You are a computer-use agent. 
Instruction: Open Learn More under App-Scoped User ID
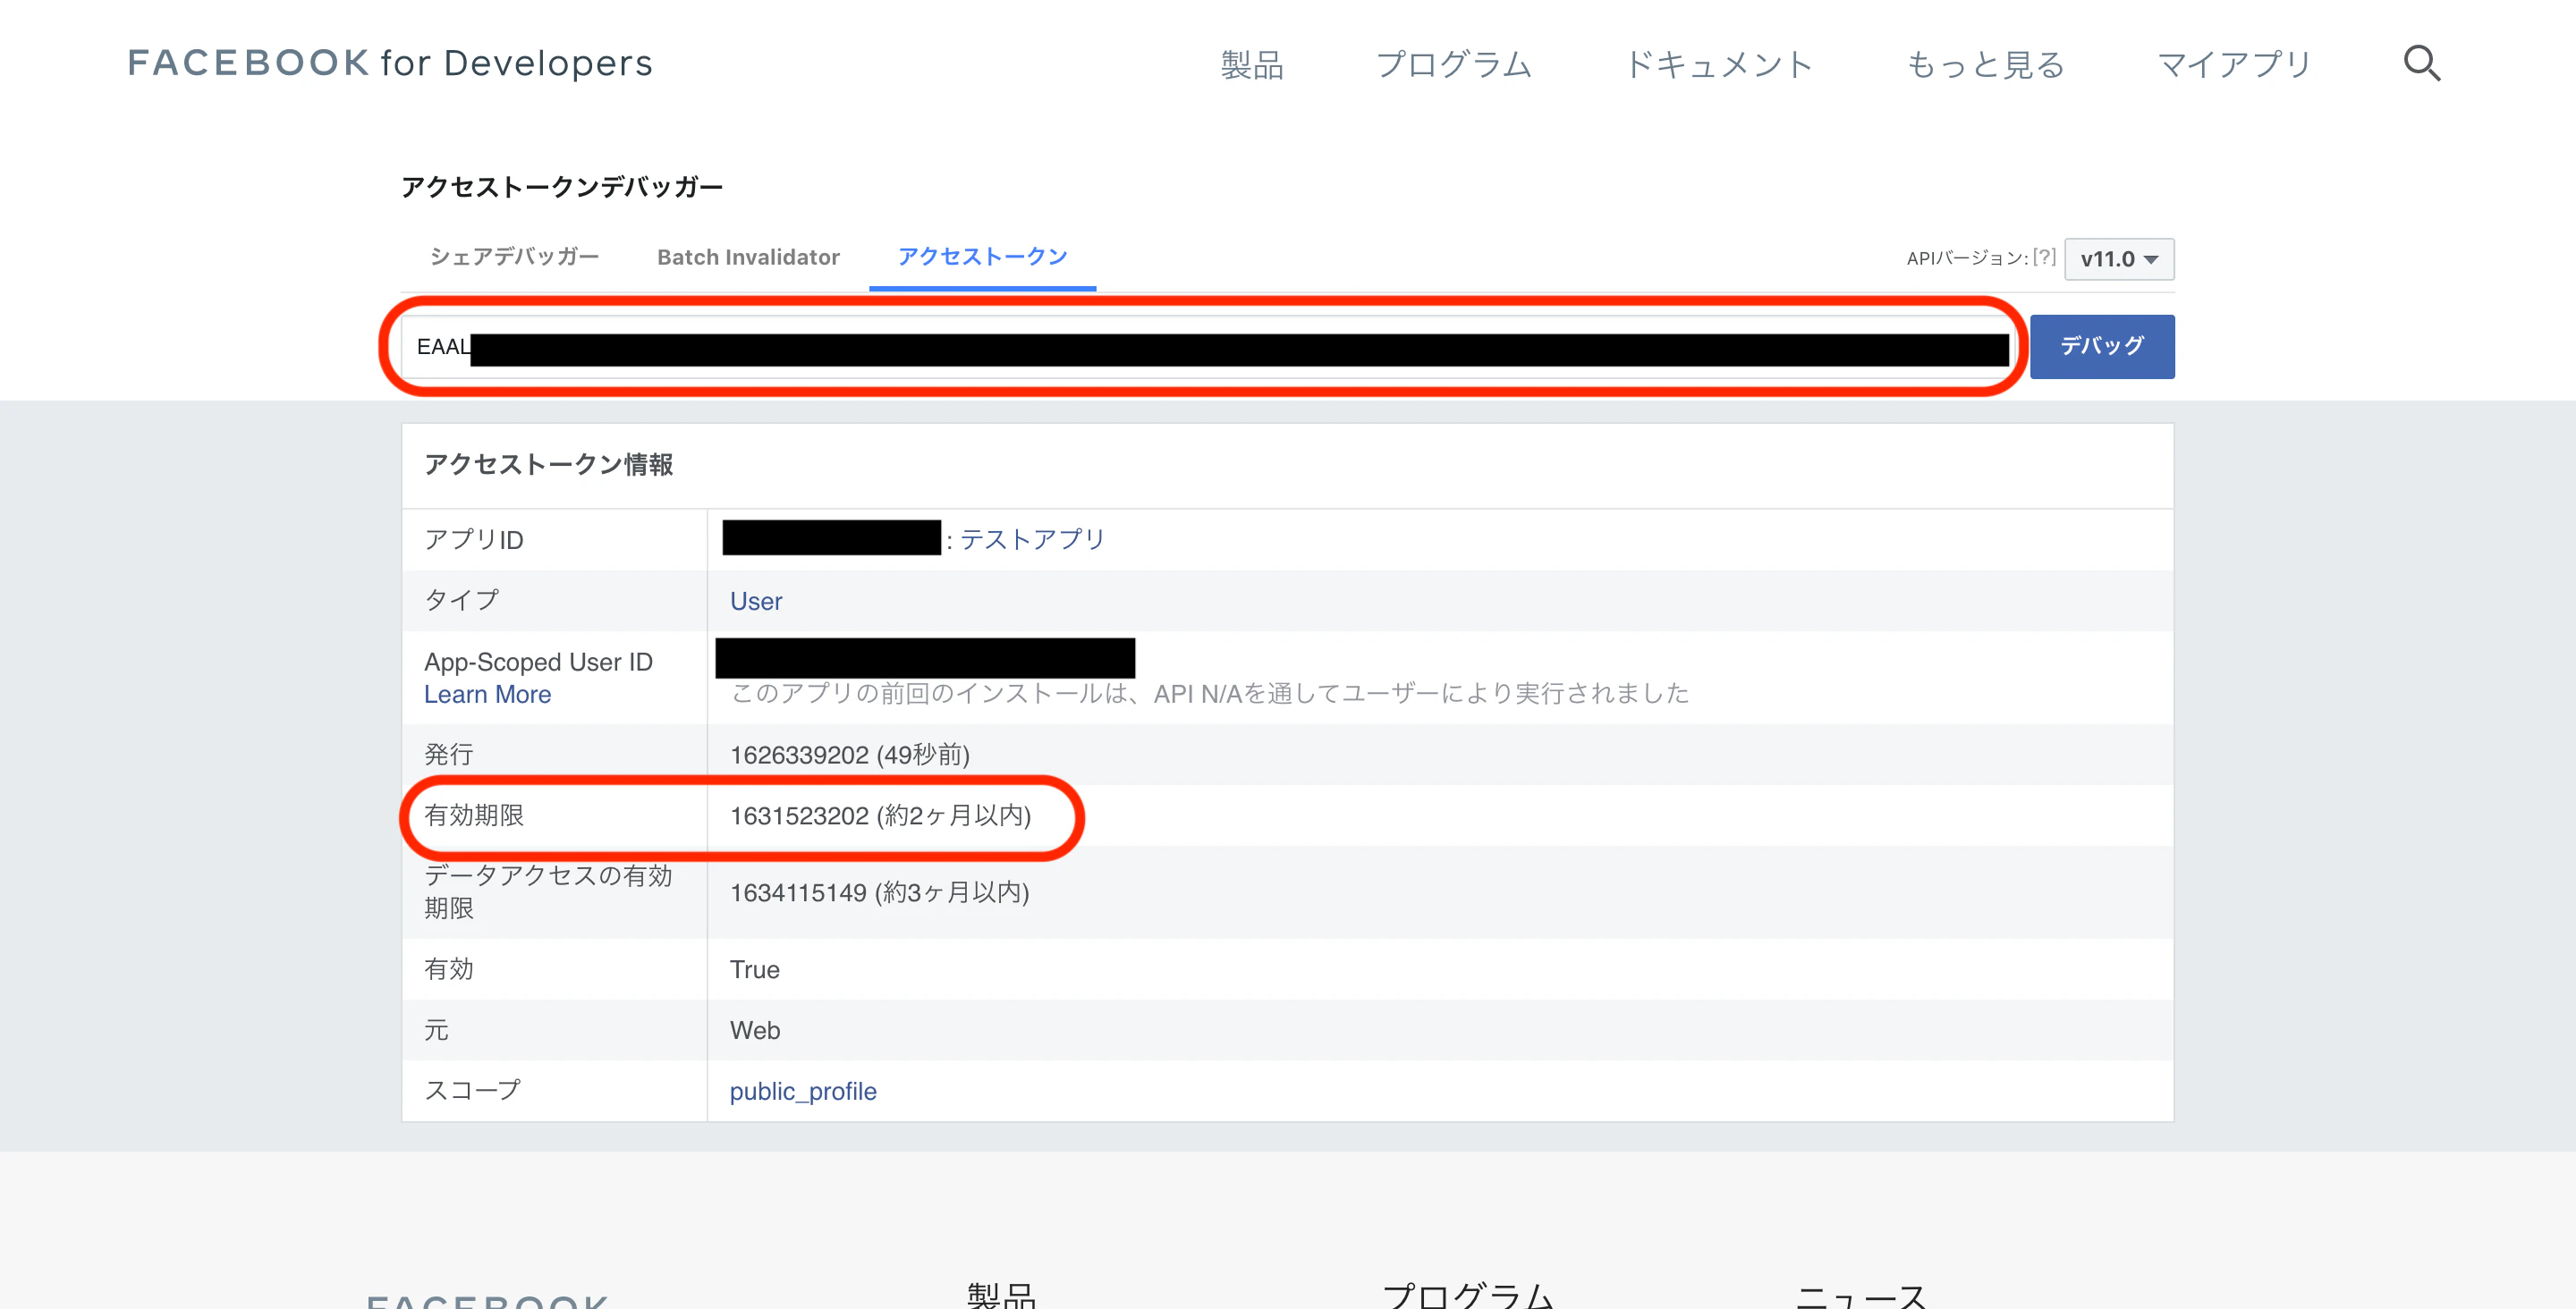487,694
